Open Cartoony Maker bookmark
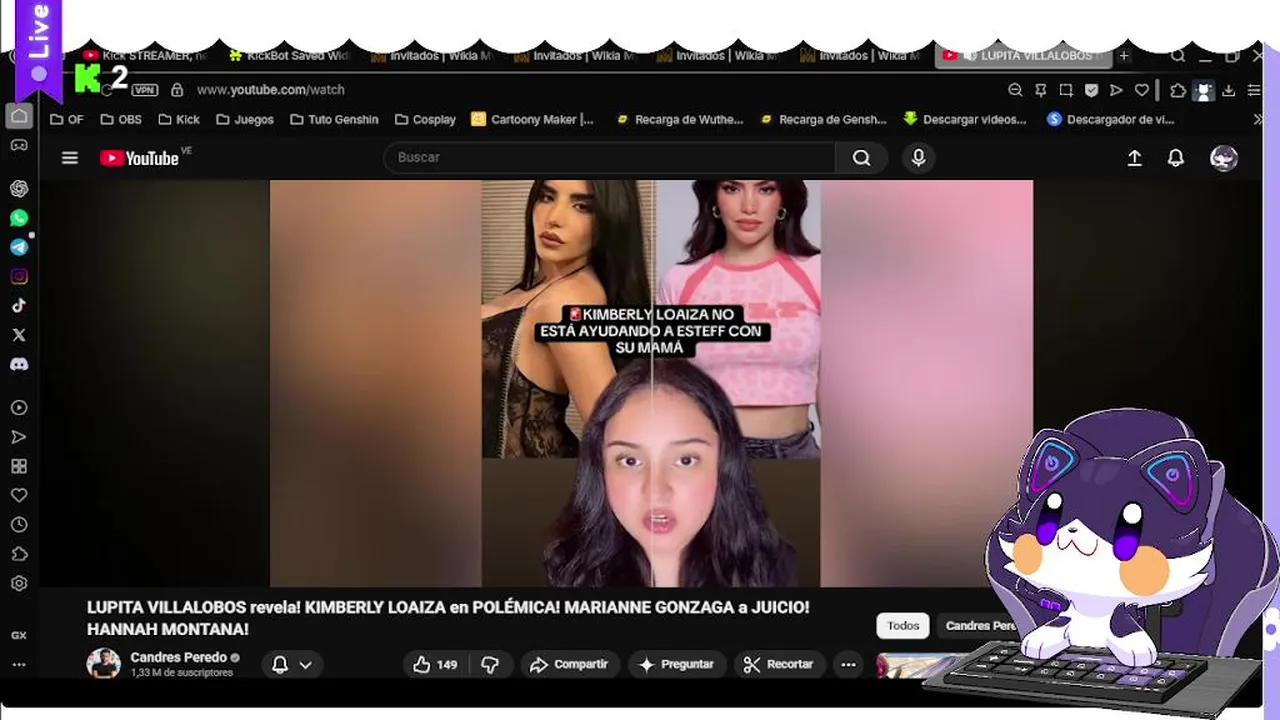1280x720 pixels. coord(532,119)
